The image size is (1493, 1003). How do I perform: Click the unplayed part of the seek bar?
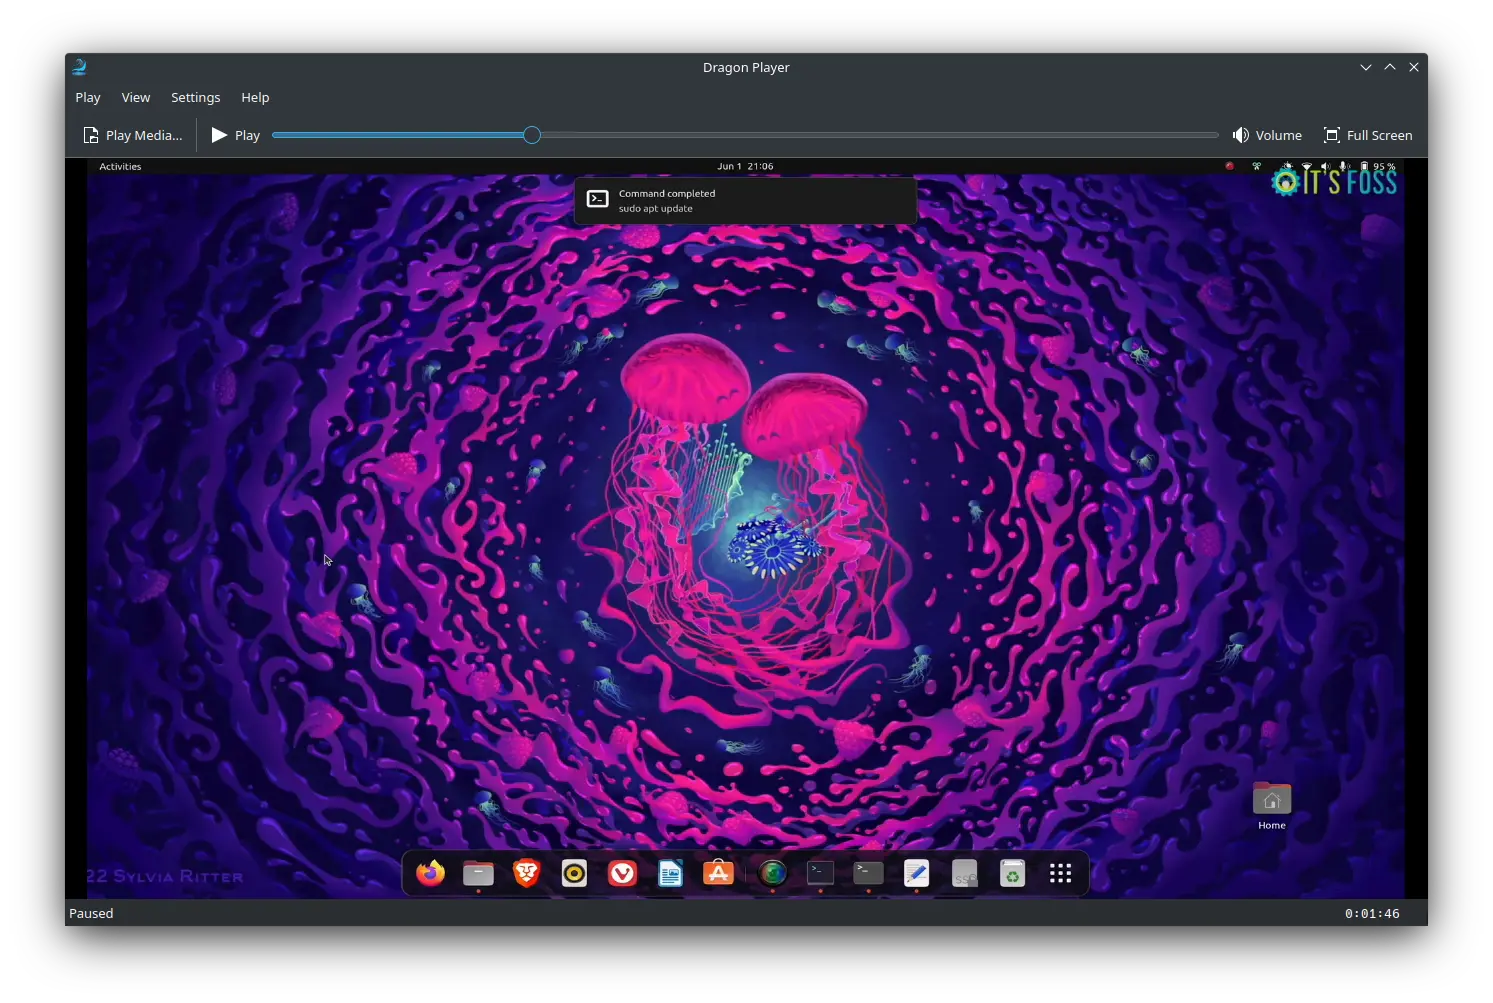click(x=880, y=135)
